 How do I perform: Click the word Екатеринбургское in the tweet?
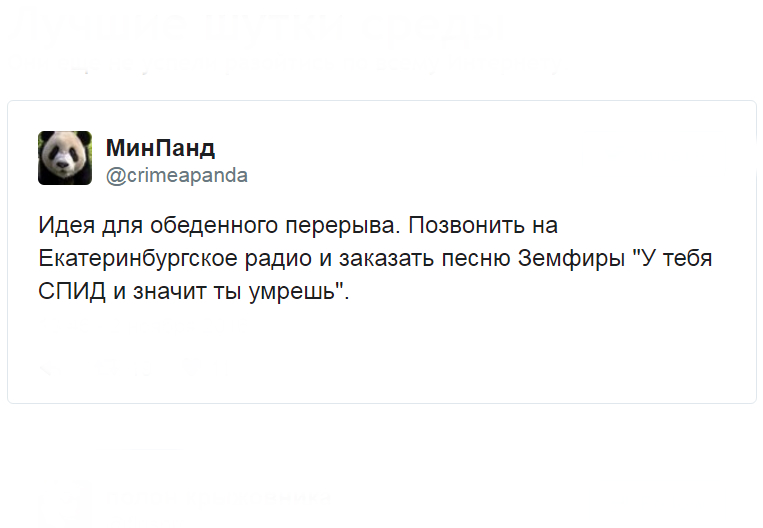[x=138, y=259]
